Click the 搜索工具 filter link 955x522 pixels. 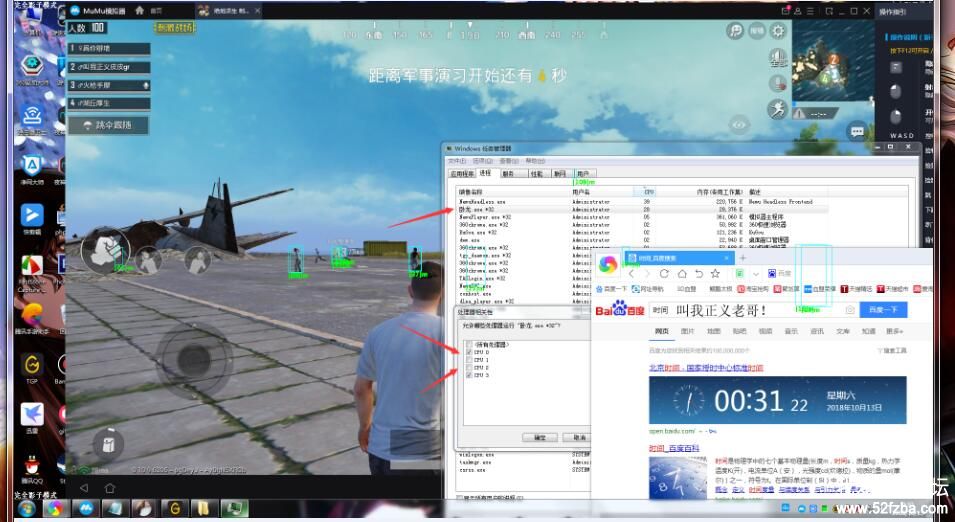click(x=892, y=351)
